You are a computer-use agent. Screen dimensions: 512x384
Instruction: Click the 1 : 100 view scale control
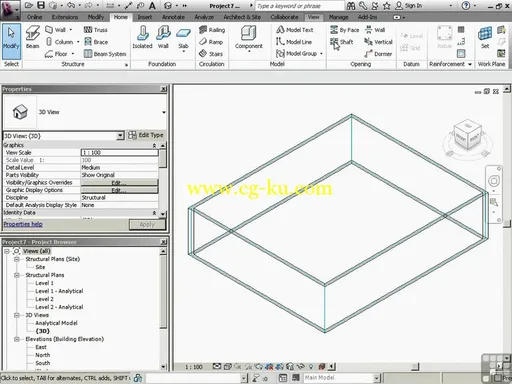click(194, 367)
